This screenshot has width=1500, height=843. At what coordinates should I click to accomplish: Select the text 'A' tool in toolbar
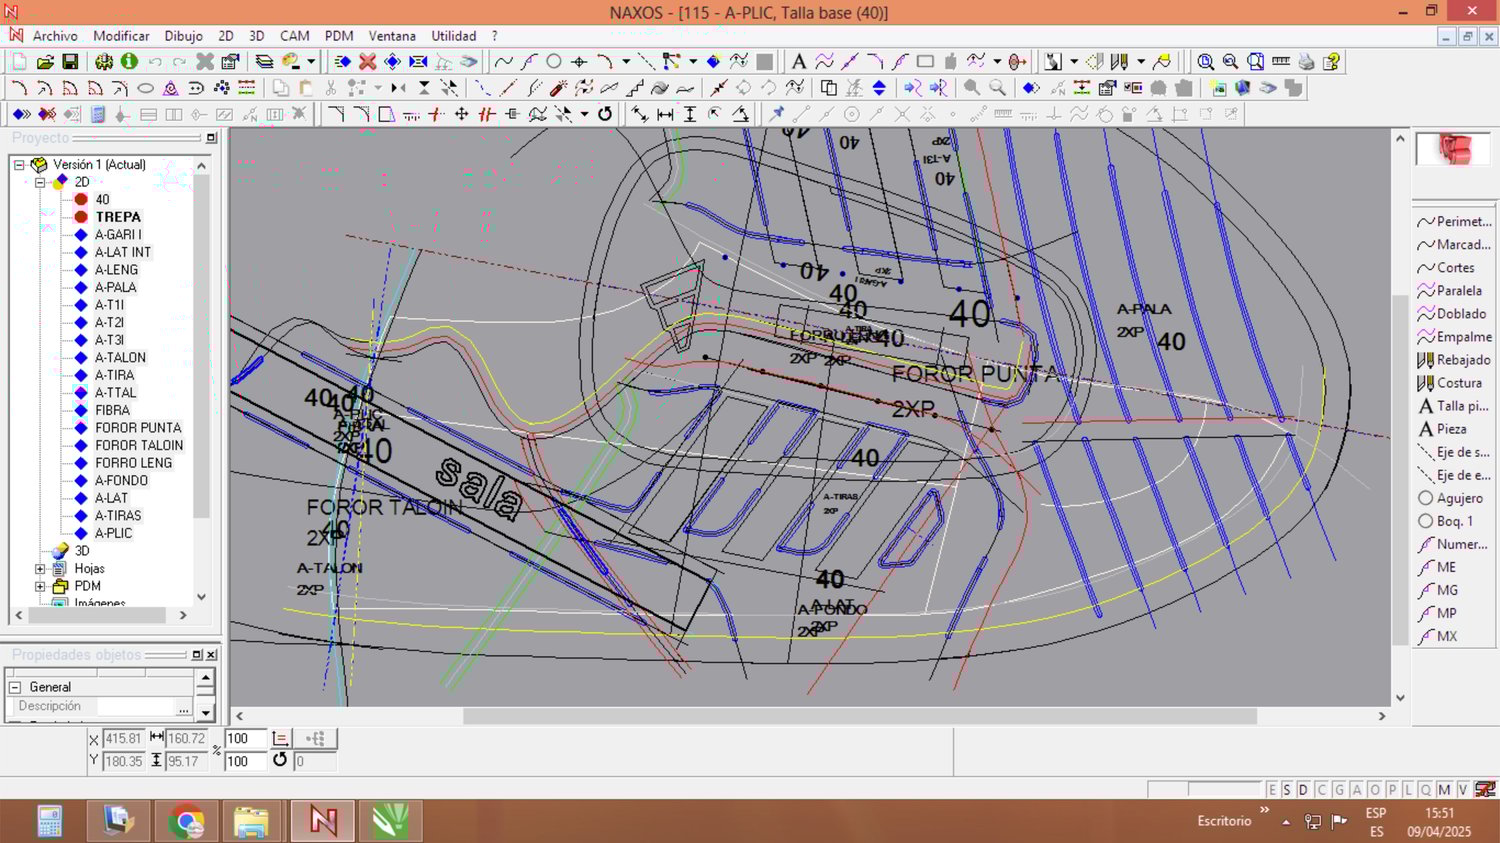pyautogui.click(x=798, y=62)
